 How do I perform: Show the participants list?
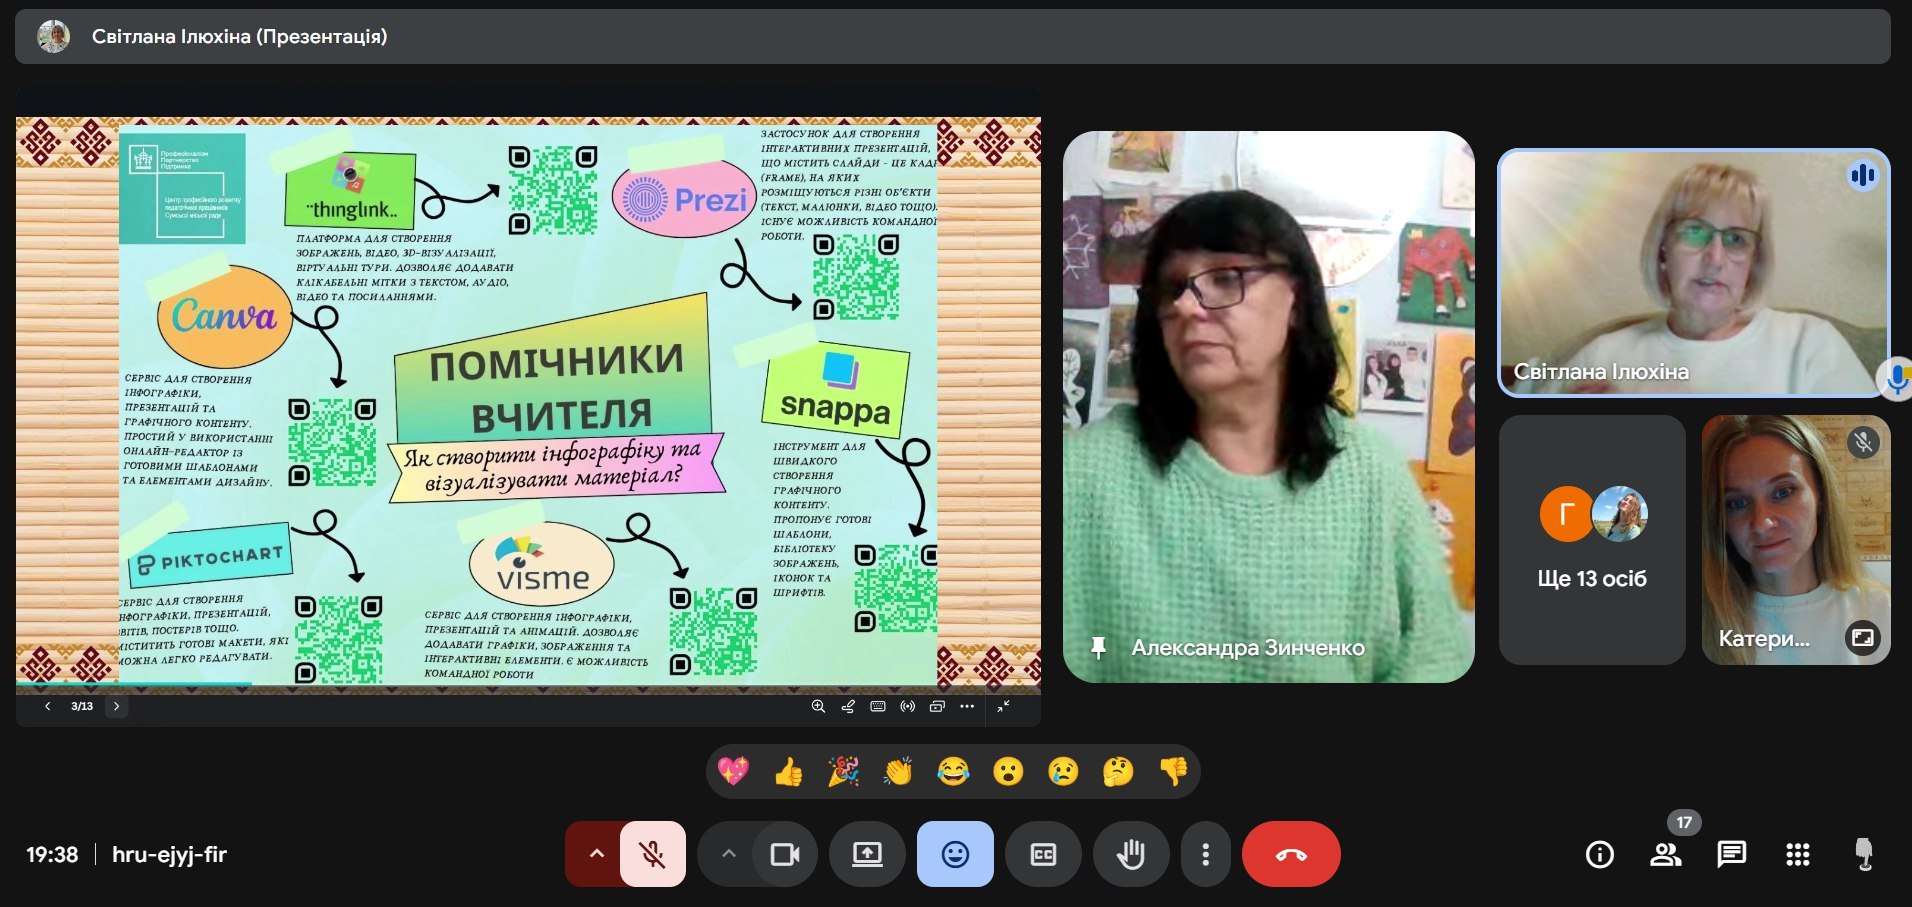(x=1665, y=854)
